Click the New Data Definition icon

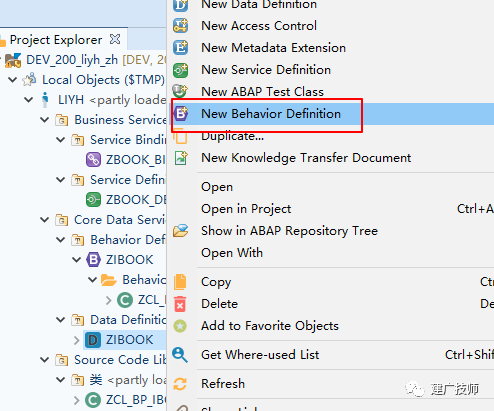point(180,5)
